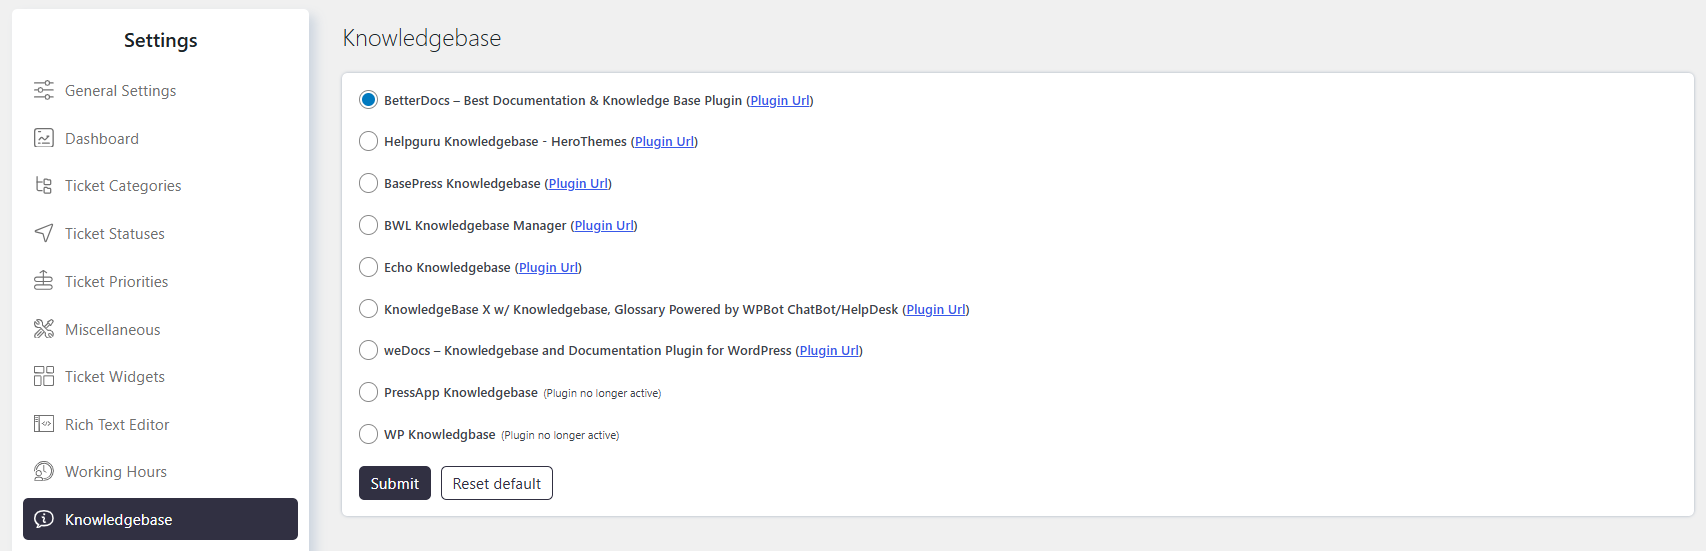Image resolution: width=1706 pixels, height=551 pixels.
Task: Open BetterDocs Plugin Url link
Action: [x=780, y=100]
